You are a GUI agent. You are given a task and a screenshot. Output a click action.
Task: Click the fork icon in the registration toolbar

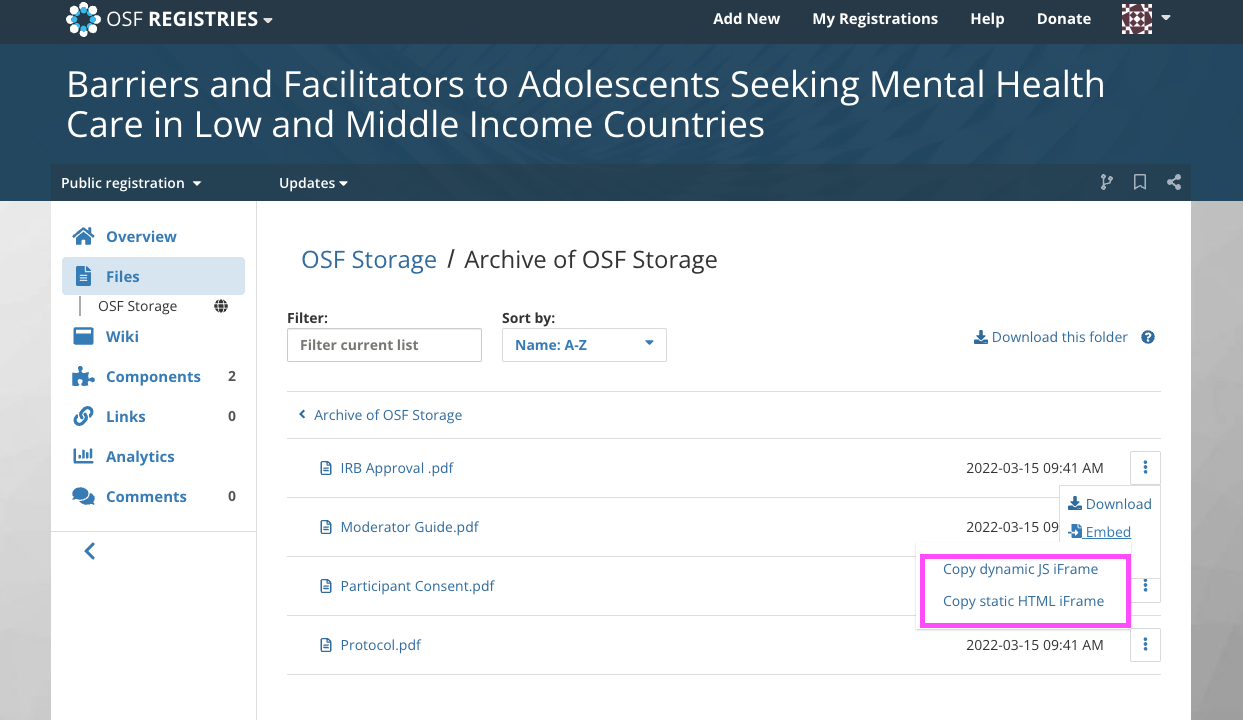coord(1106,182)
